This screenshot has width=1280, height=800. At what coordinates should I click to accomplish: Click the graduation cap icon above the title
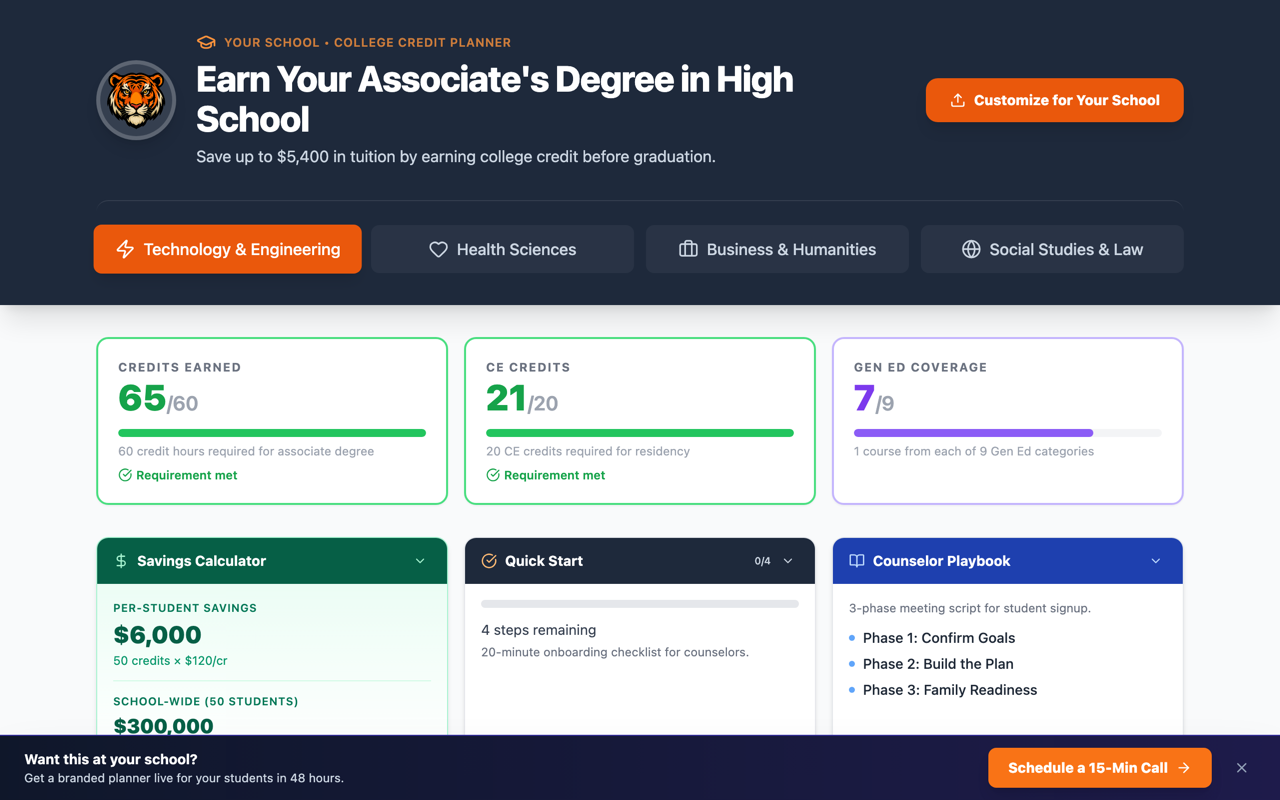pyautogui.click(x=206, y=43)
